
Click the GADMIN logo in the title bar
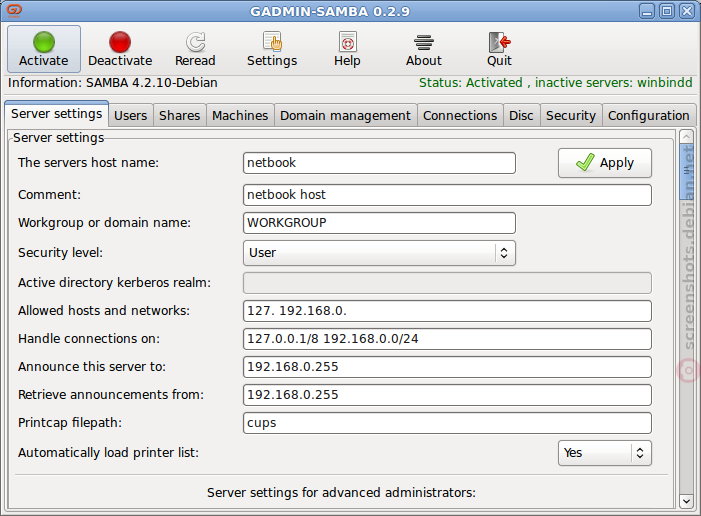pos(14,10)
